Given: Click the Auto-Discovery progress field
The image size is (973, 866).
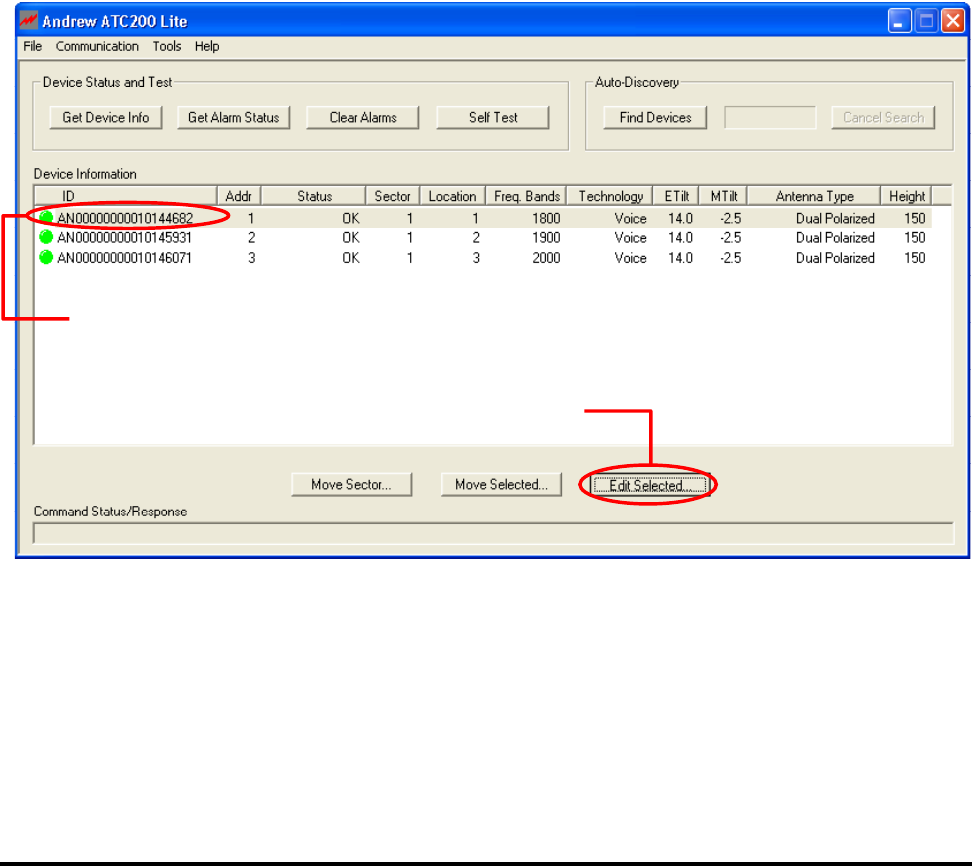Looking at the screenshot, I should [770, 117].
